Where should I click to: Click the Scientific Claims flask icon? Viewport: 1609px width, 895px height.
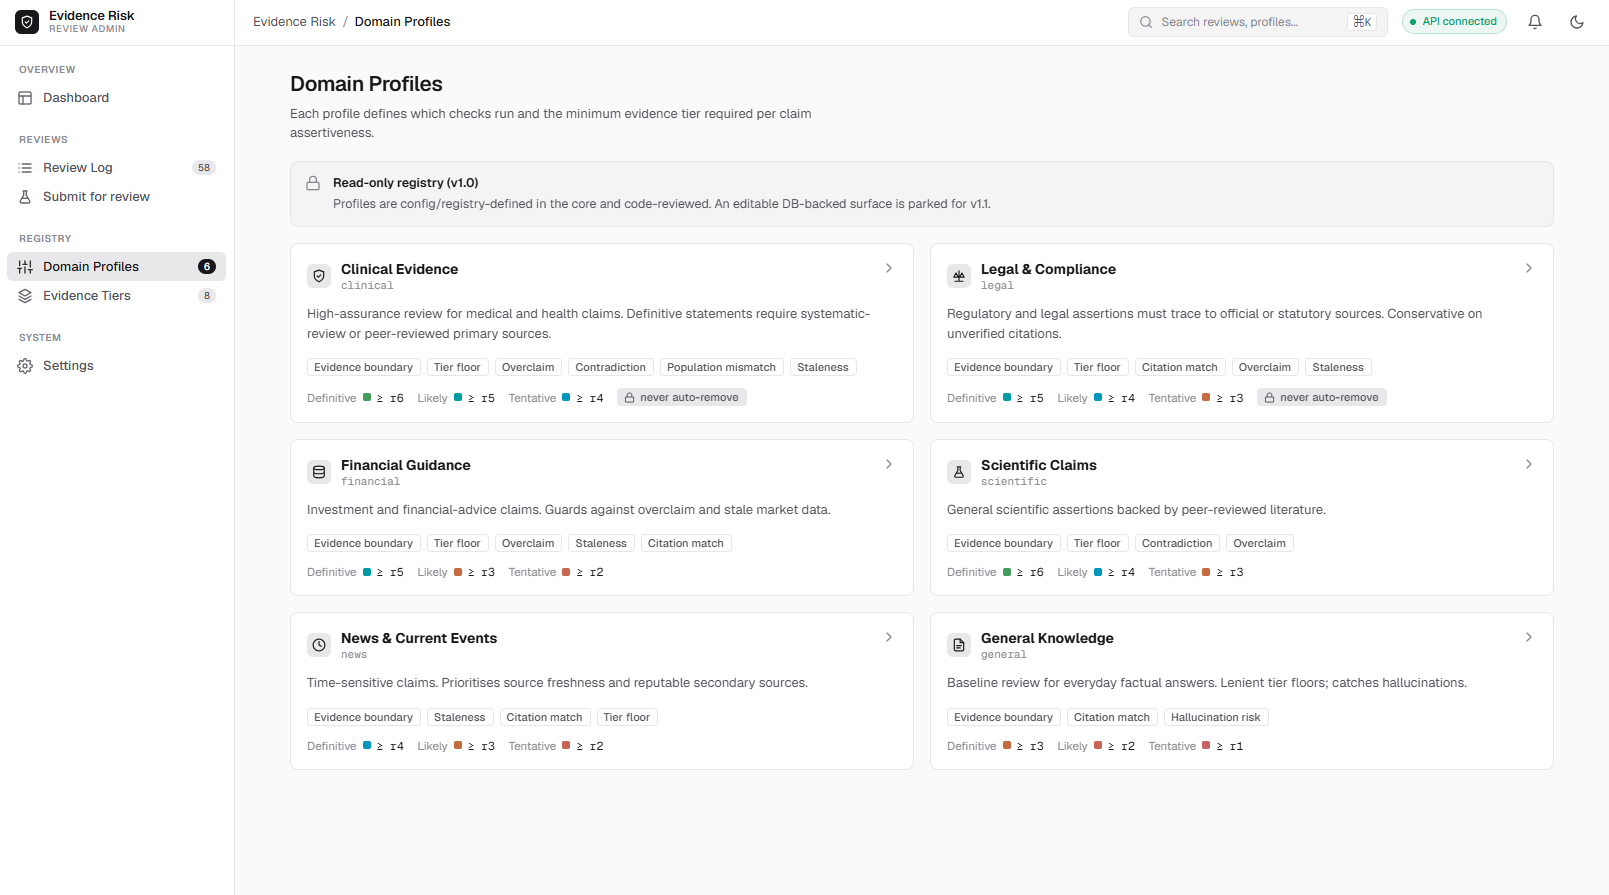[x=959, y=472]
